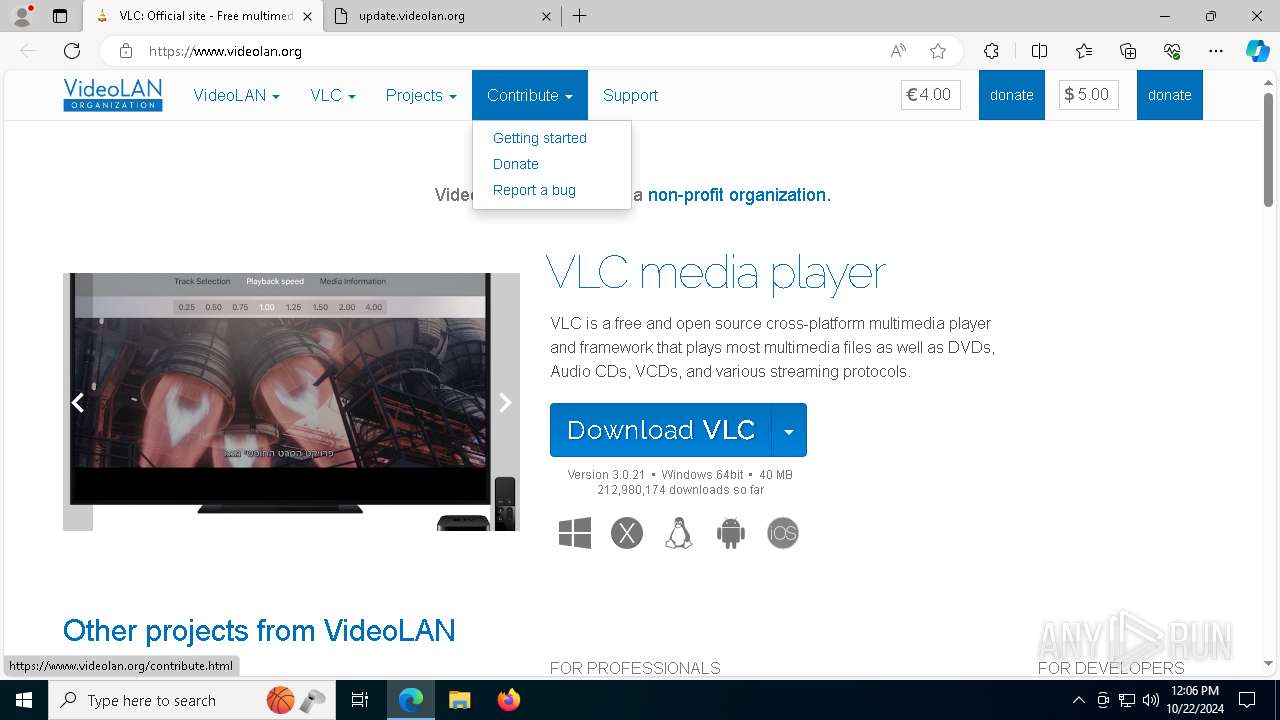The width and height of the screenshot is (1280, 720).
Task: Select Getting started in Contribute menu
Action: (x=540, y=138)
